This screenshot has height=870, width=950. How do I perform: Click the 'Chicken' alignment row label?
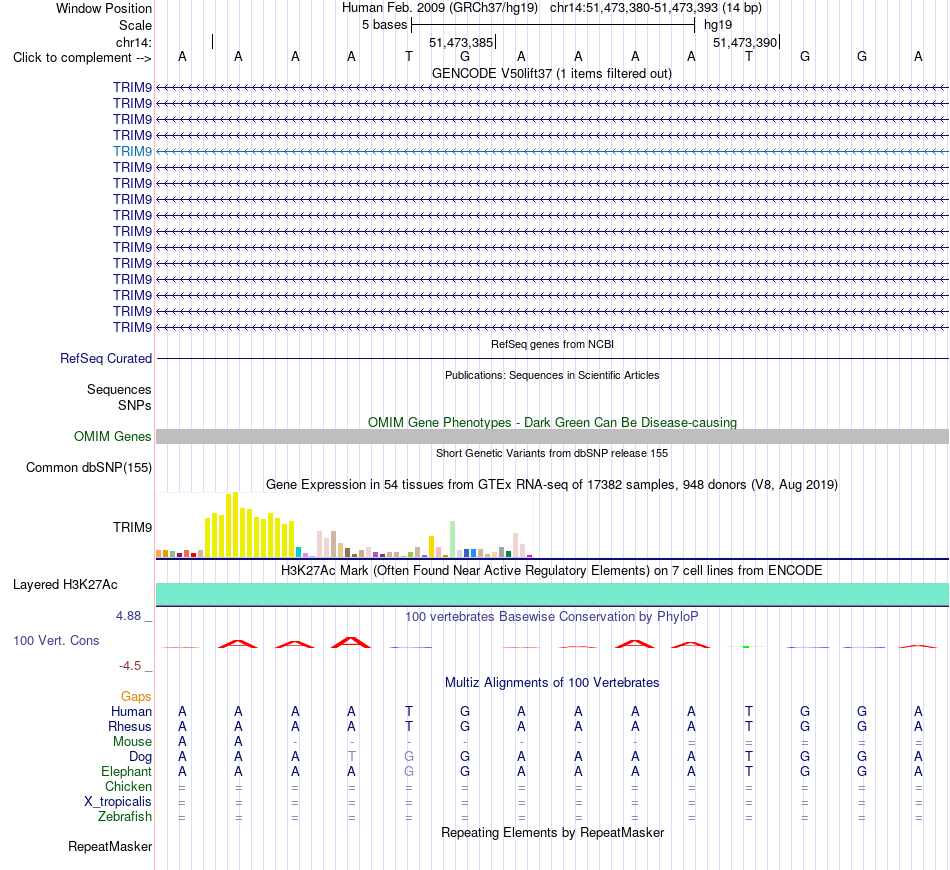[x=128, y=786]
